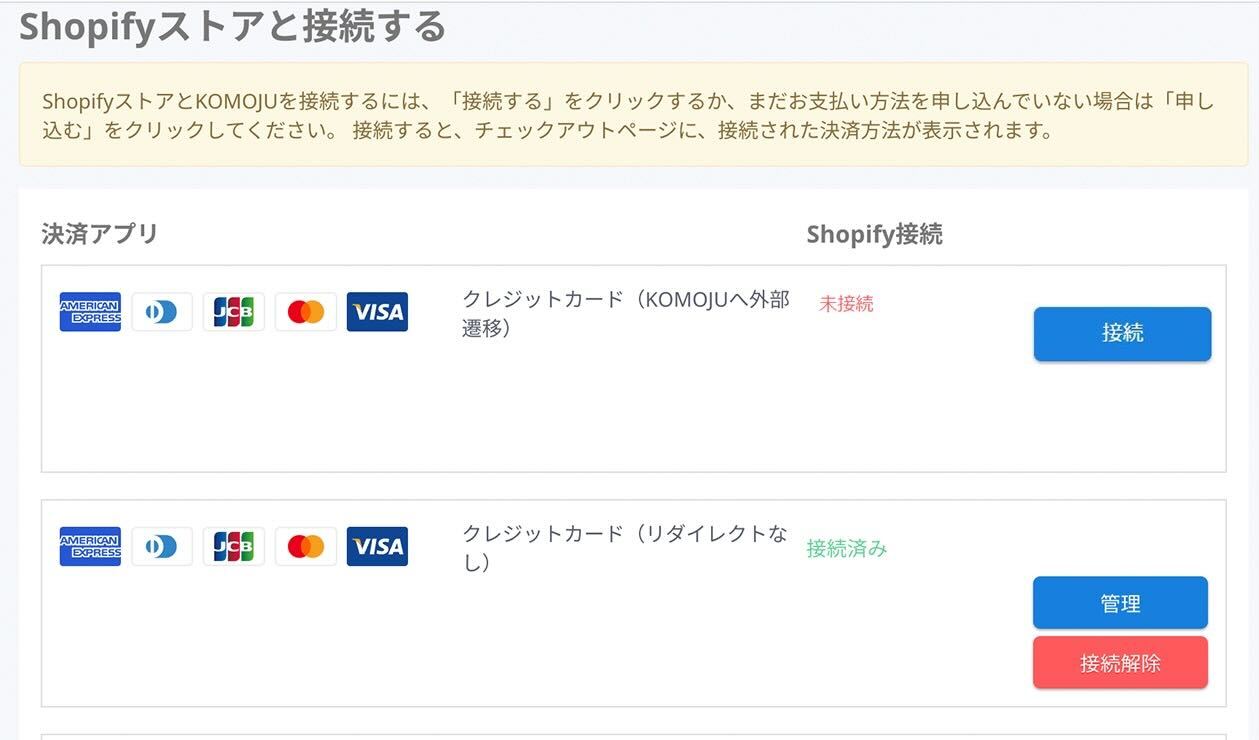Screen dimensions: 1259x740
Task: Click the Shopifyストアと接続する page heading
Action: [x=232, y=27]
